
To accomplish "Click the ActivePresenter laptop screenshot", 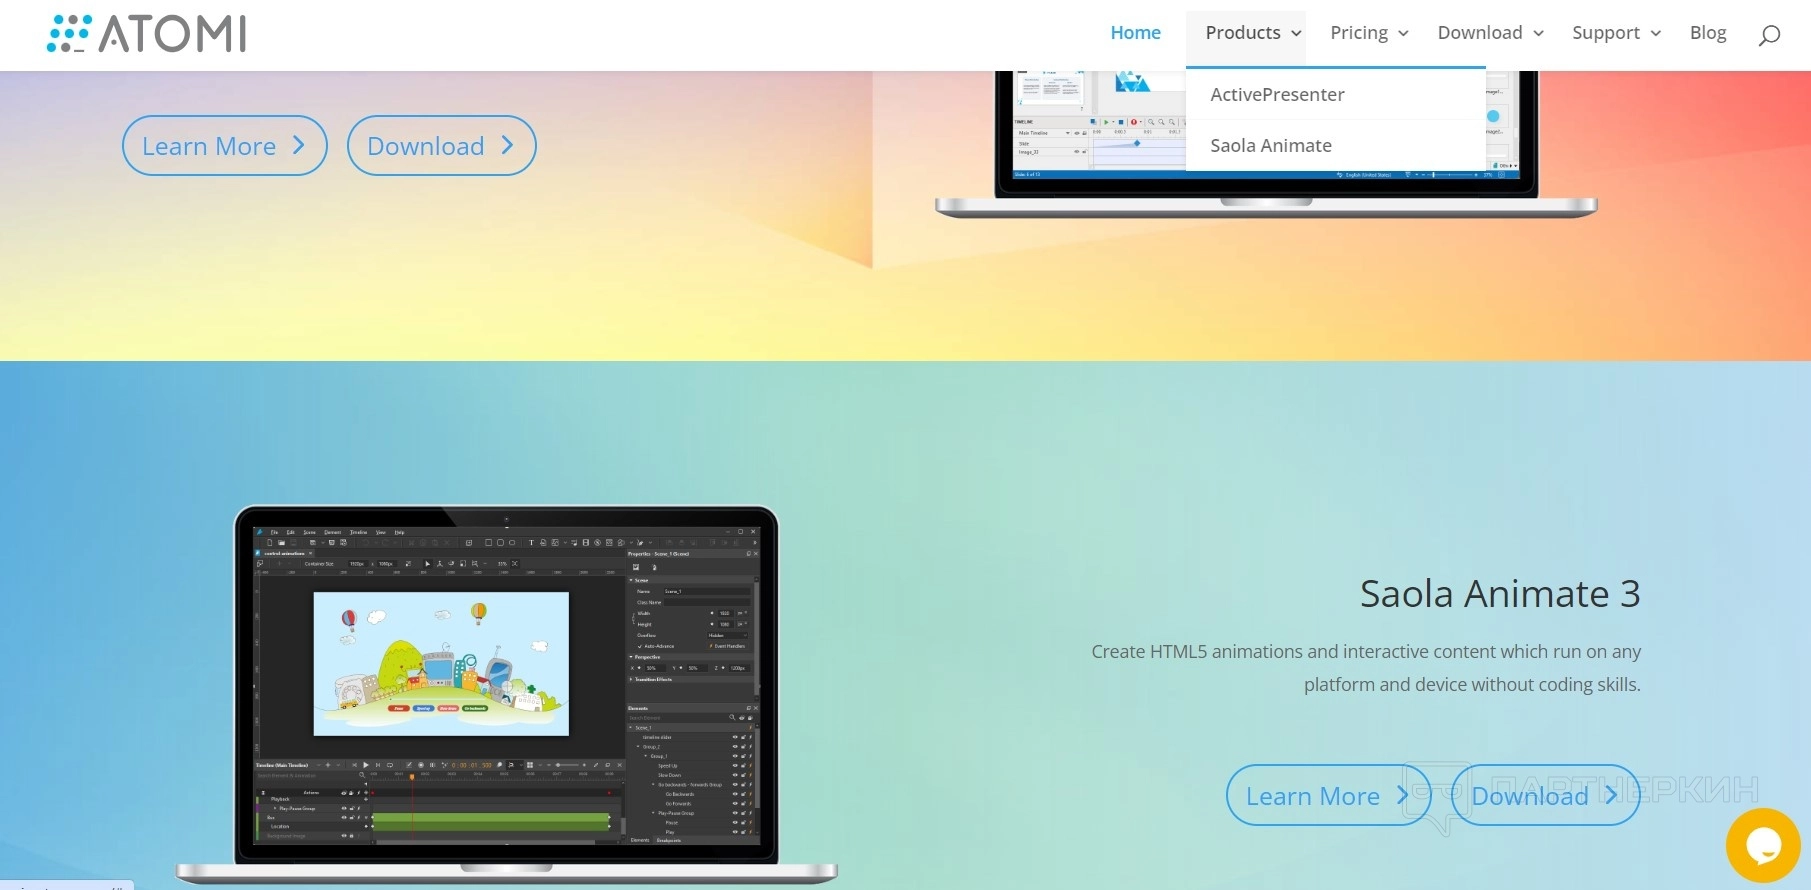I will pyautogui.click(x=1266, y=143).
